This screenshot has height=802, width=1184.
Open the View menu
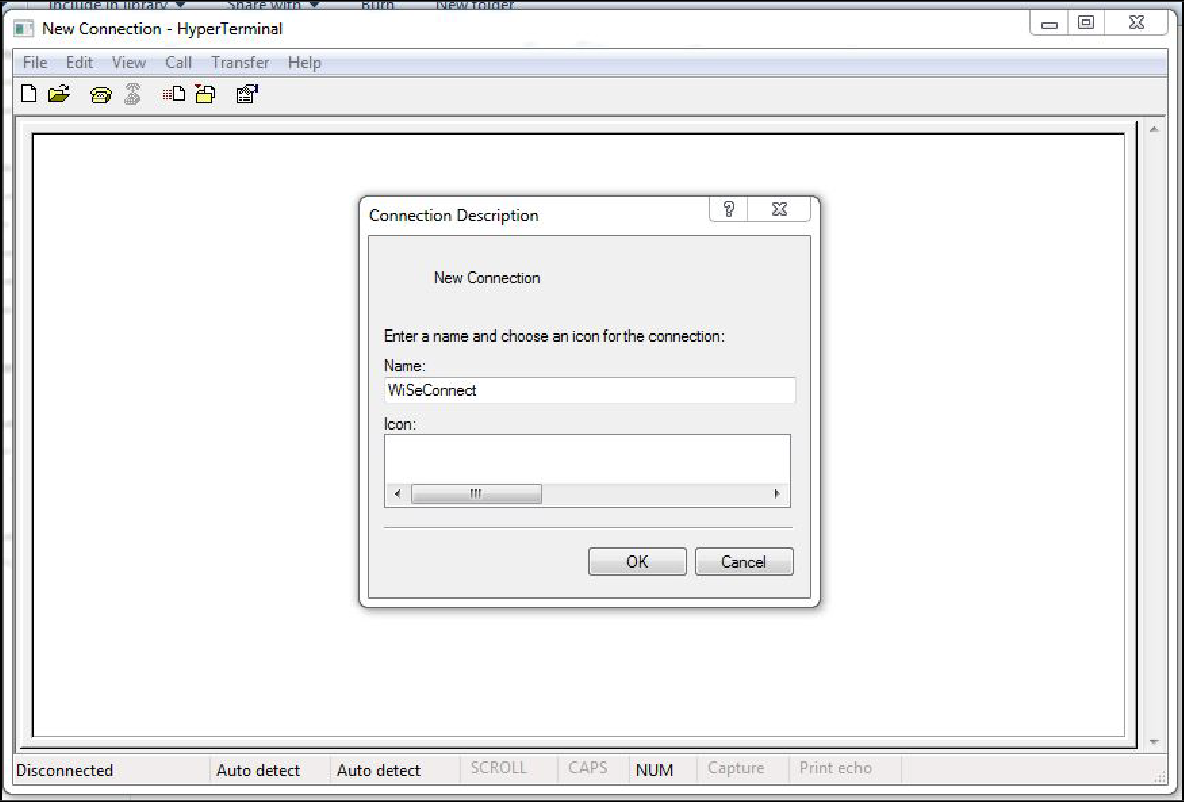tap(129, 62)
